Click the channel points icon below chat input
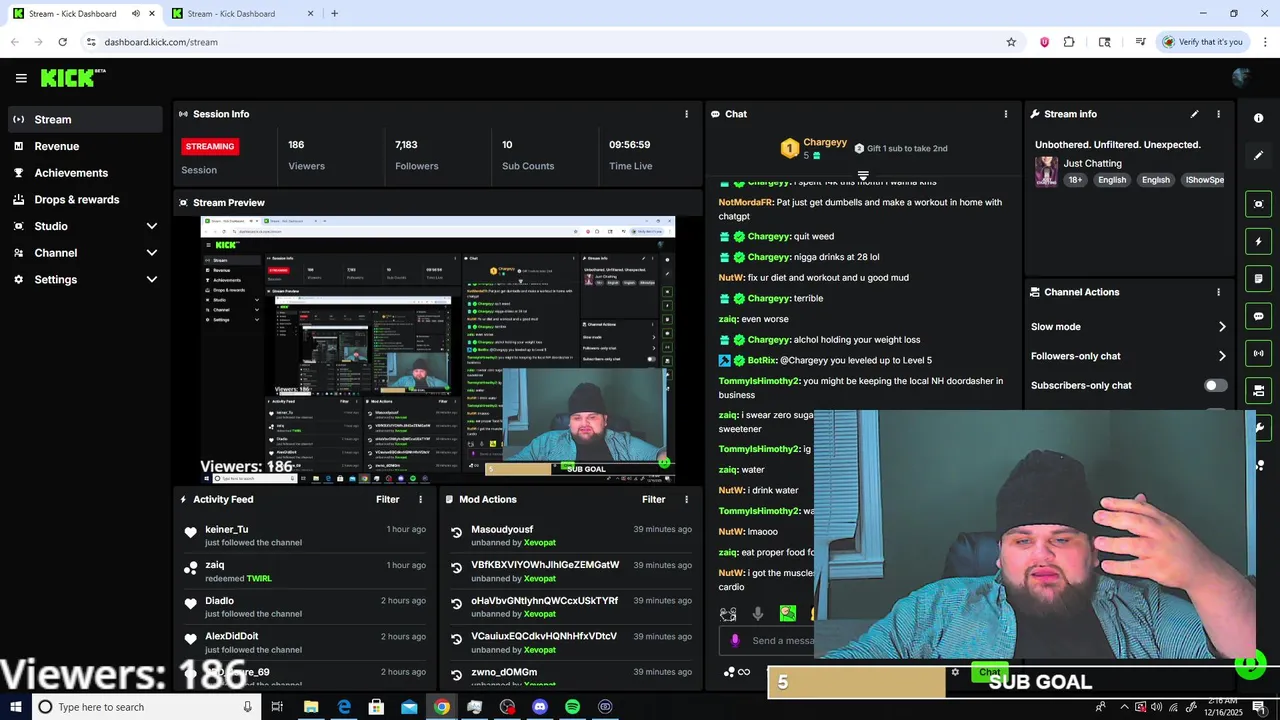 point(729,672)
